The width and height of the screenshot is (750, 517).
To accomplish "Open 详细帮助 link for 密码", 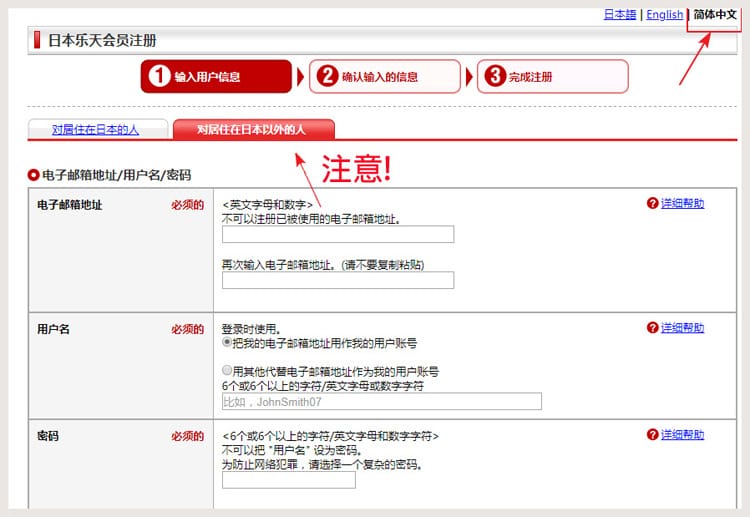I will [682, 435].
